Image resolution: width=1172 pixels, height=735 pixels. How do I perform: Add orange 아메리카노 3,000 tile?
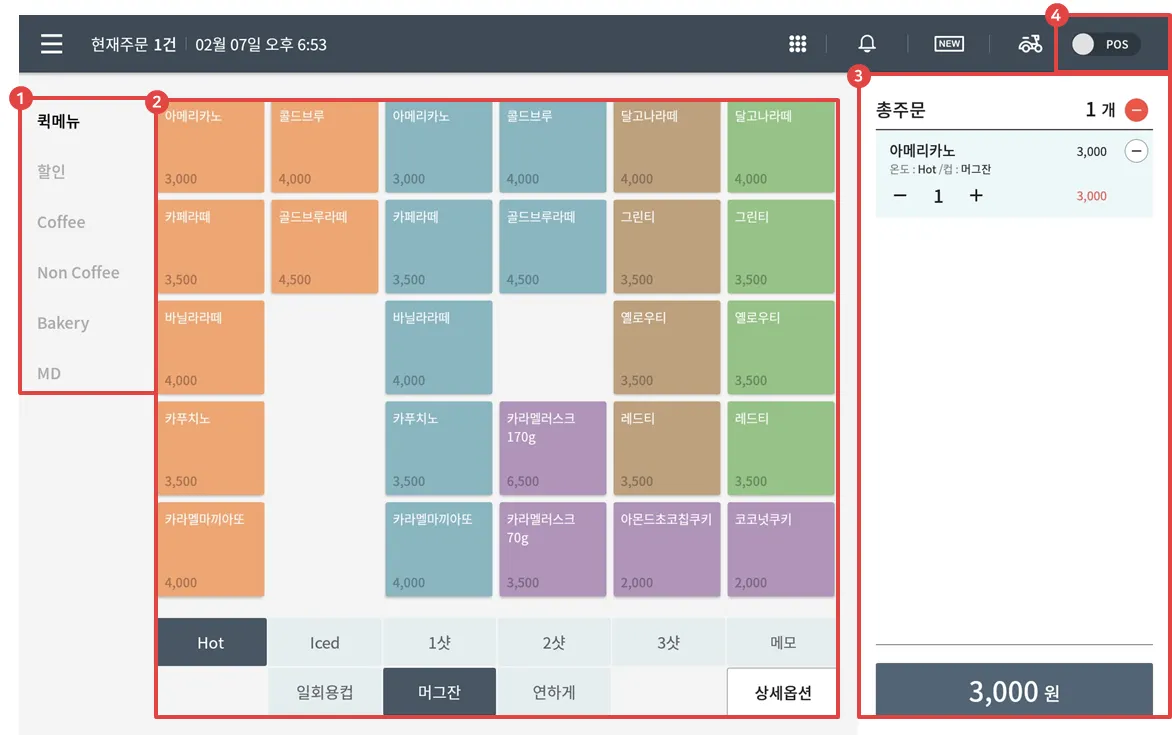[x=211, y=147]
